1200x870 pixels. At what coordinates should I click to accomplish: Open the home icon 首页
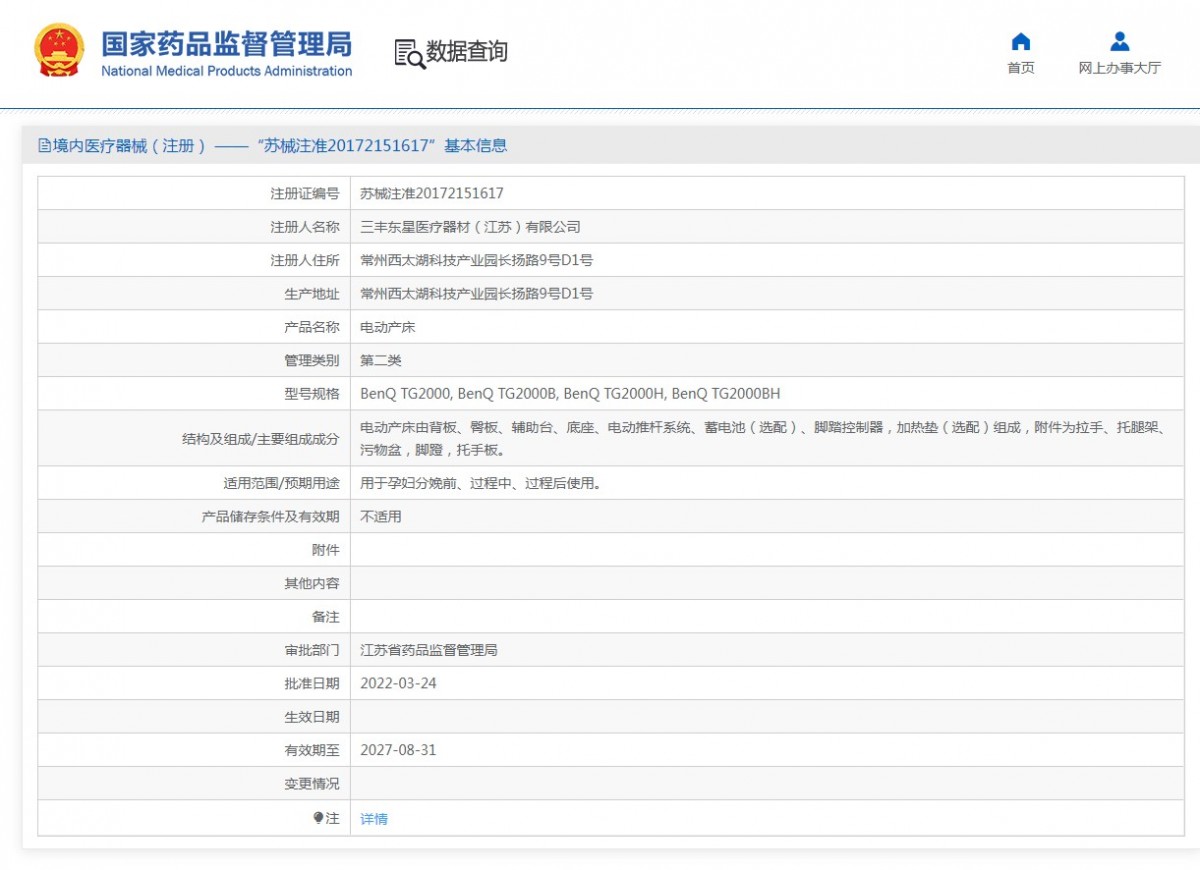[1021, 42]
